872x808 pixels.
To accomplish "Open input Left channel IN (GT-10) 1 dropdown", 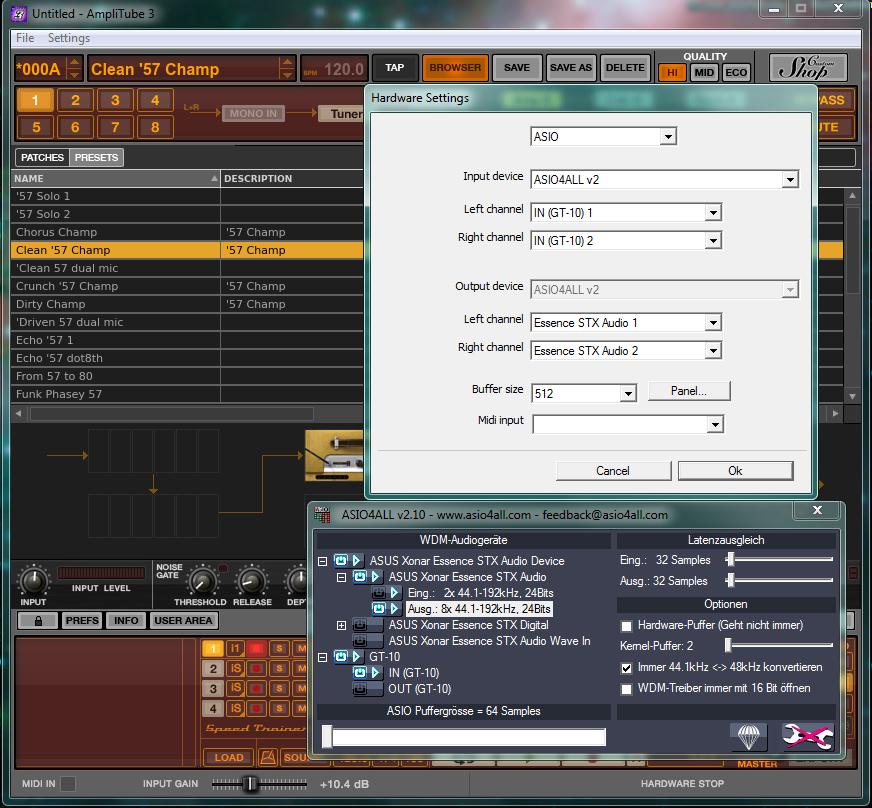I will [x=713, y=212].
